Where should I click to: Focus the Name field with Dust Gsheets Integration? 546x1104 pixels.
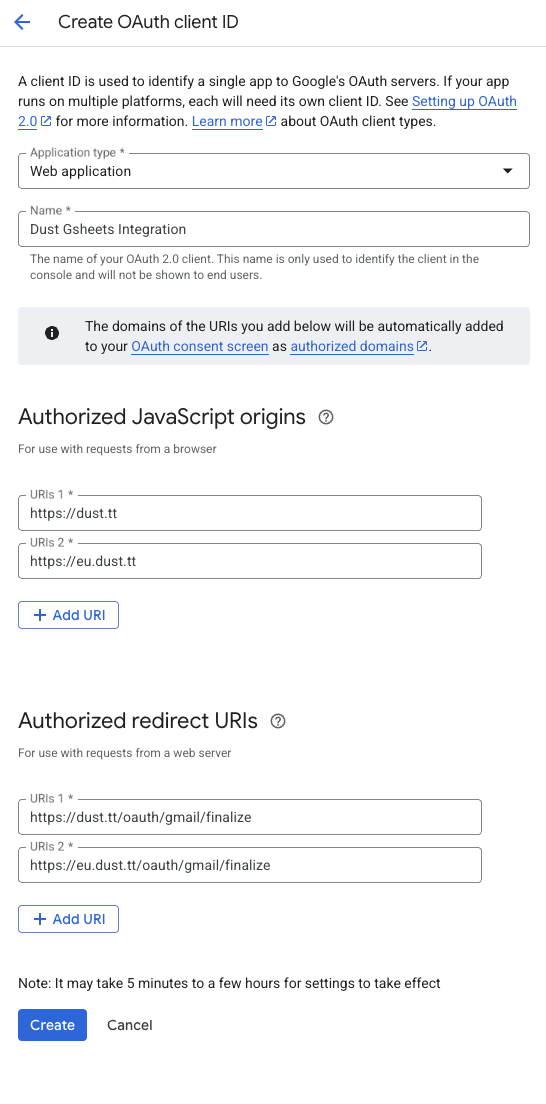pyautogui.click(x=273, y=229)
